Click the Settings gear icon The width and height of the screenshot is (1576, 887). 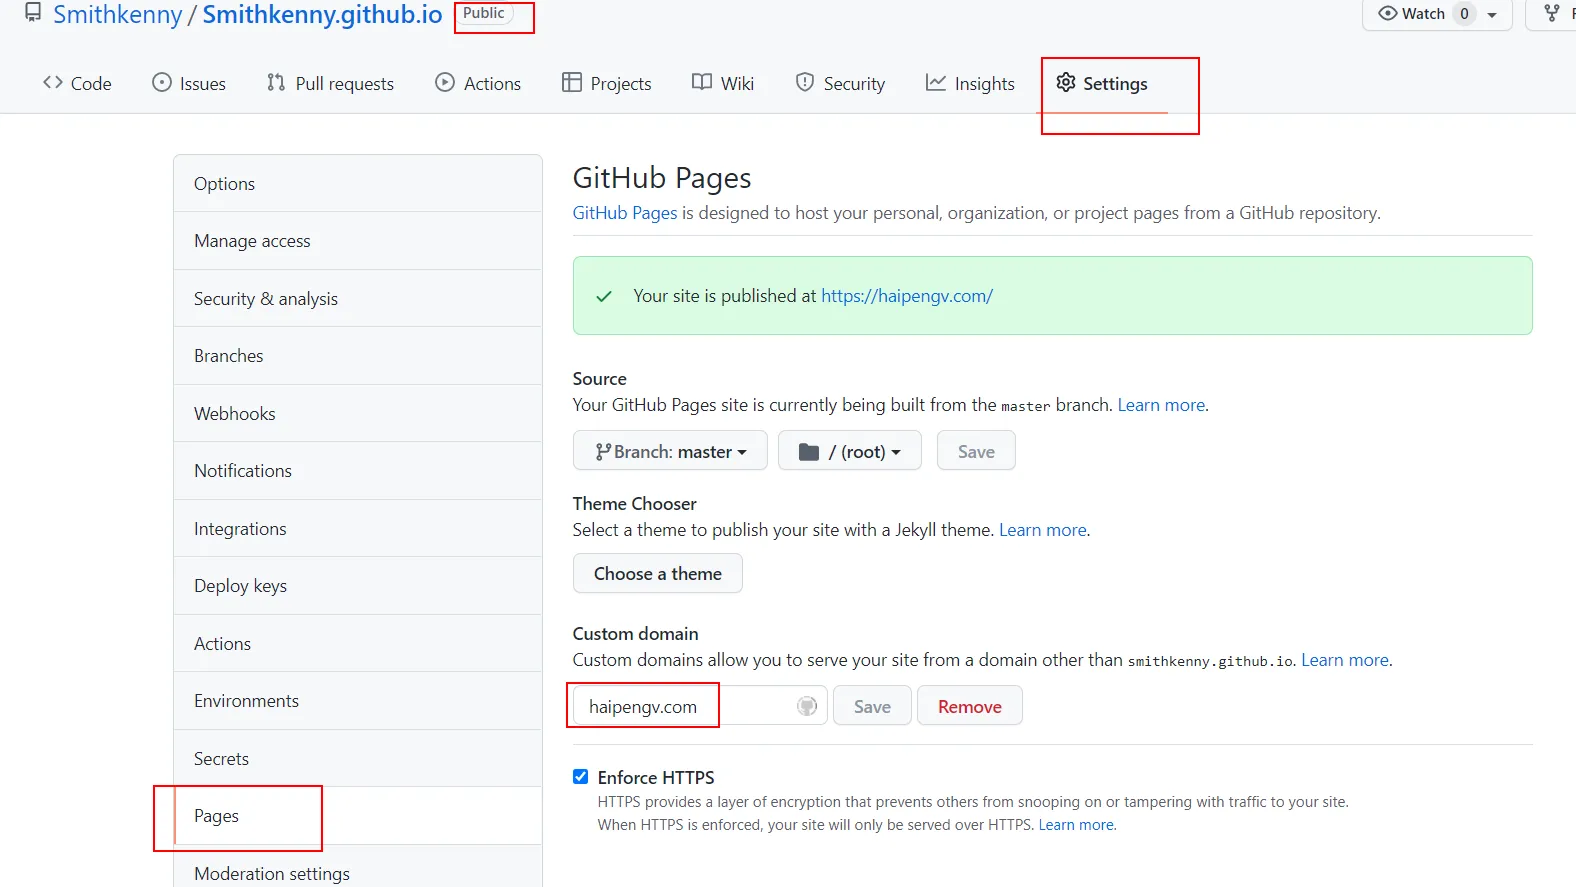1066,83
